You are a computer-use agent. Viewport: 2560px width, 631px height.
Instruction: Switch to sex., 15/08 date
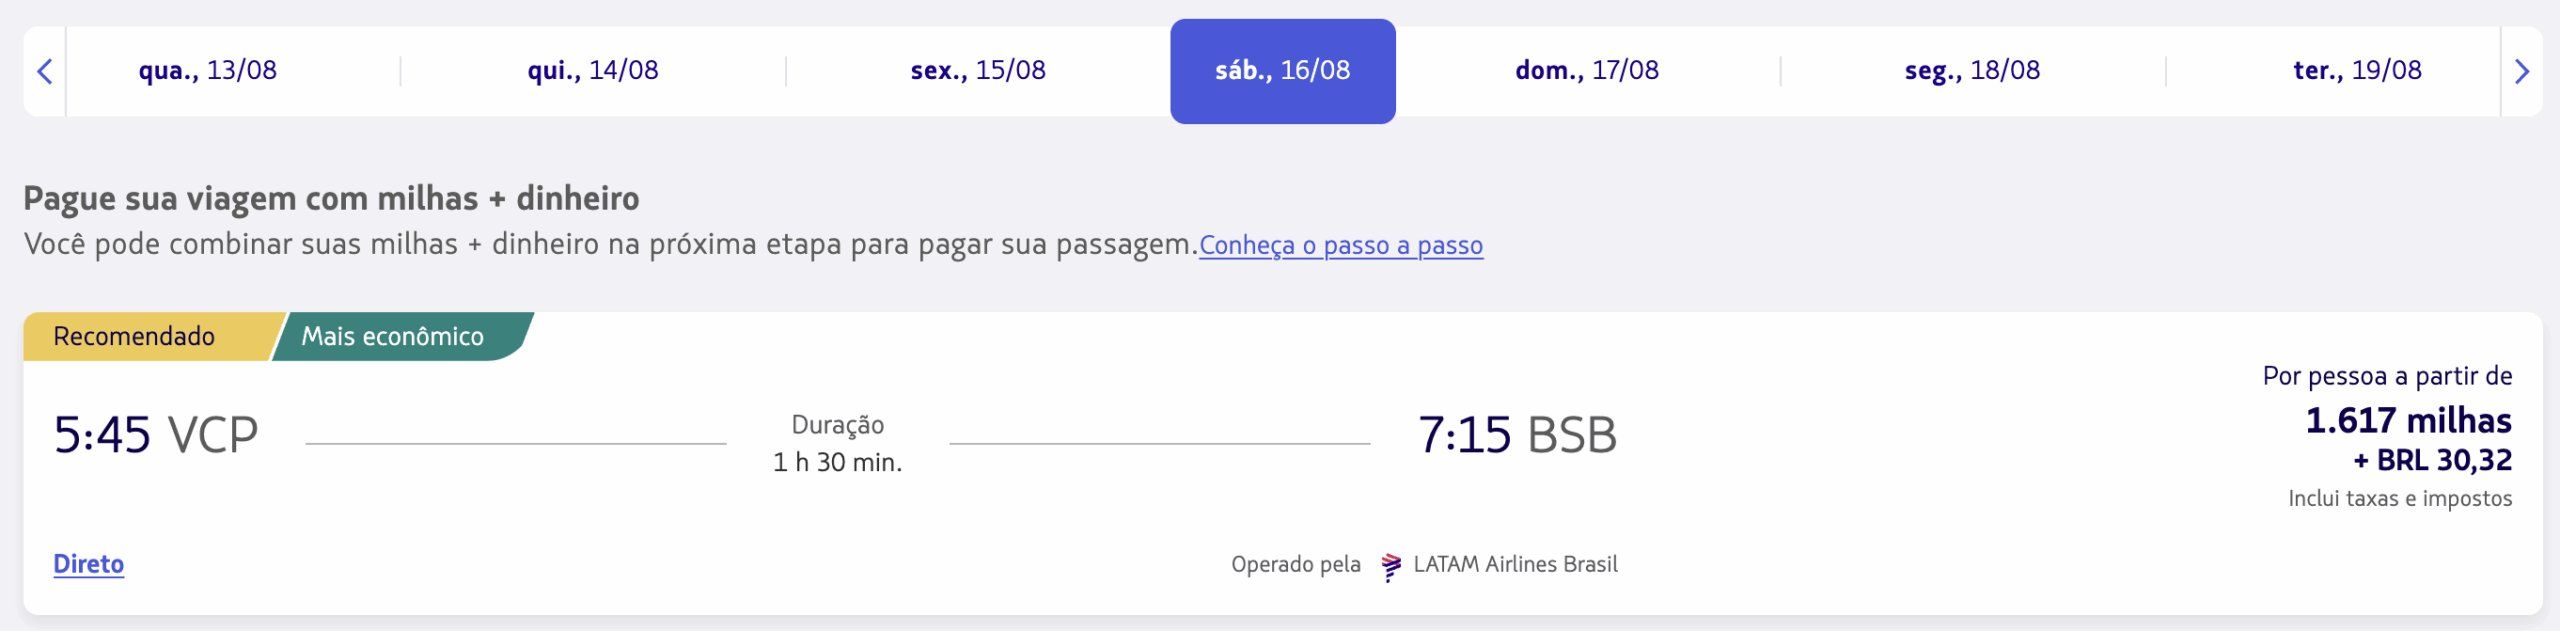978,71
